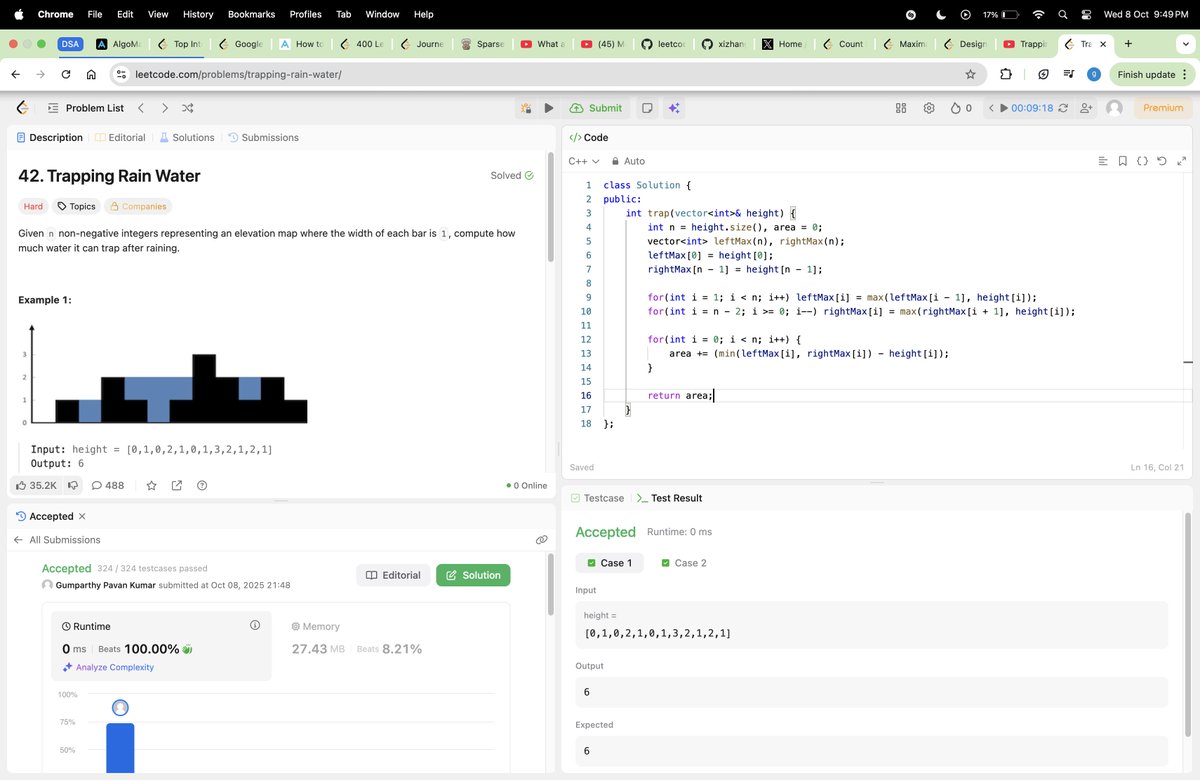Image resolution: width=1200 pixels, height=780 pixels.
Task: Reload the page
Action: [66, 74]
